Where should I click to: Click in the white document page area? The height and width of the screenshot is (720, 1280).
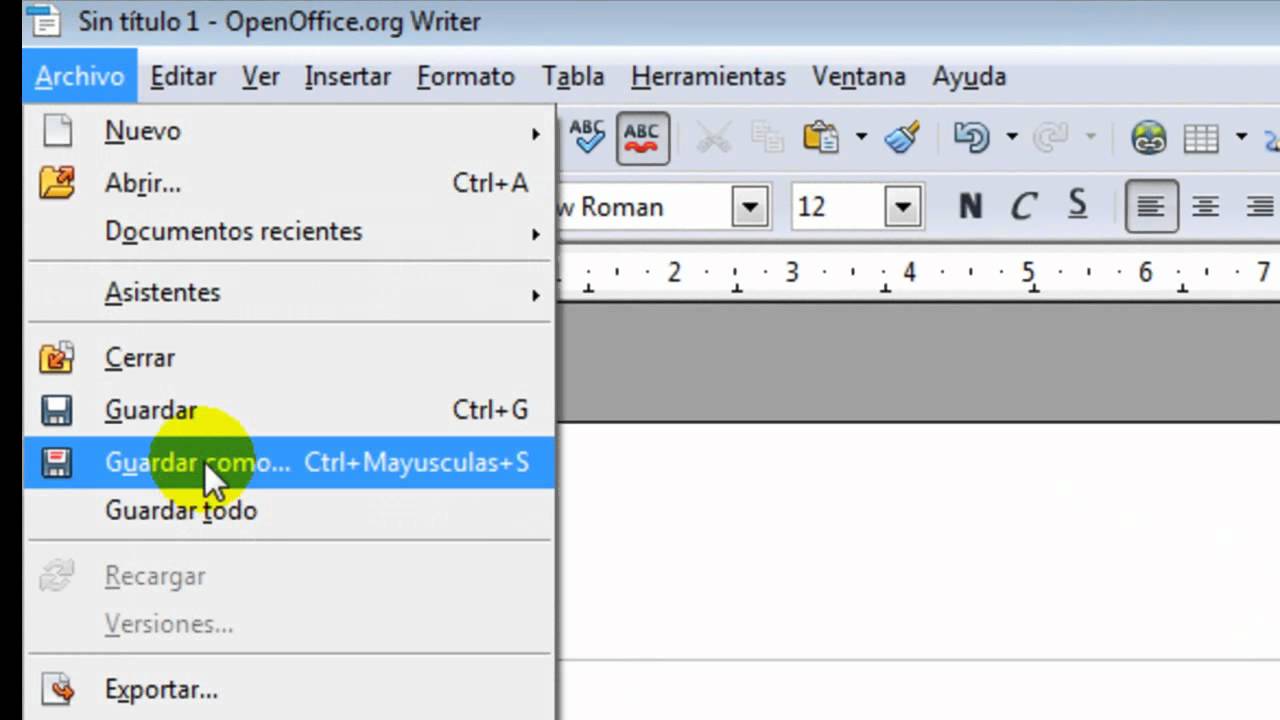918,571
